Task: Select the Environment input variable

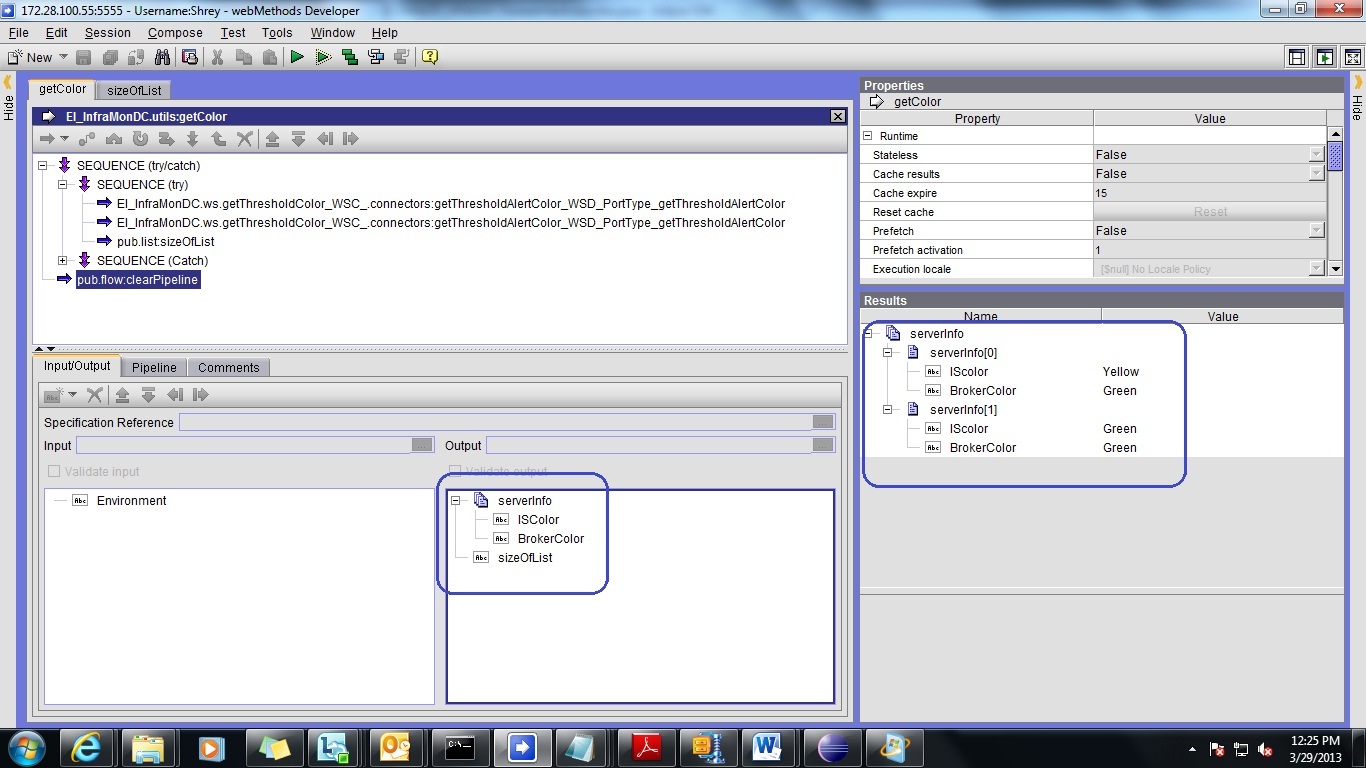Action: (x=131, y=500)
